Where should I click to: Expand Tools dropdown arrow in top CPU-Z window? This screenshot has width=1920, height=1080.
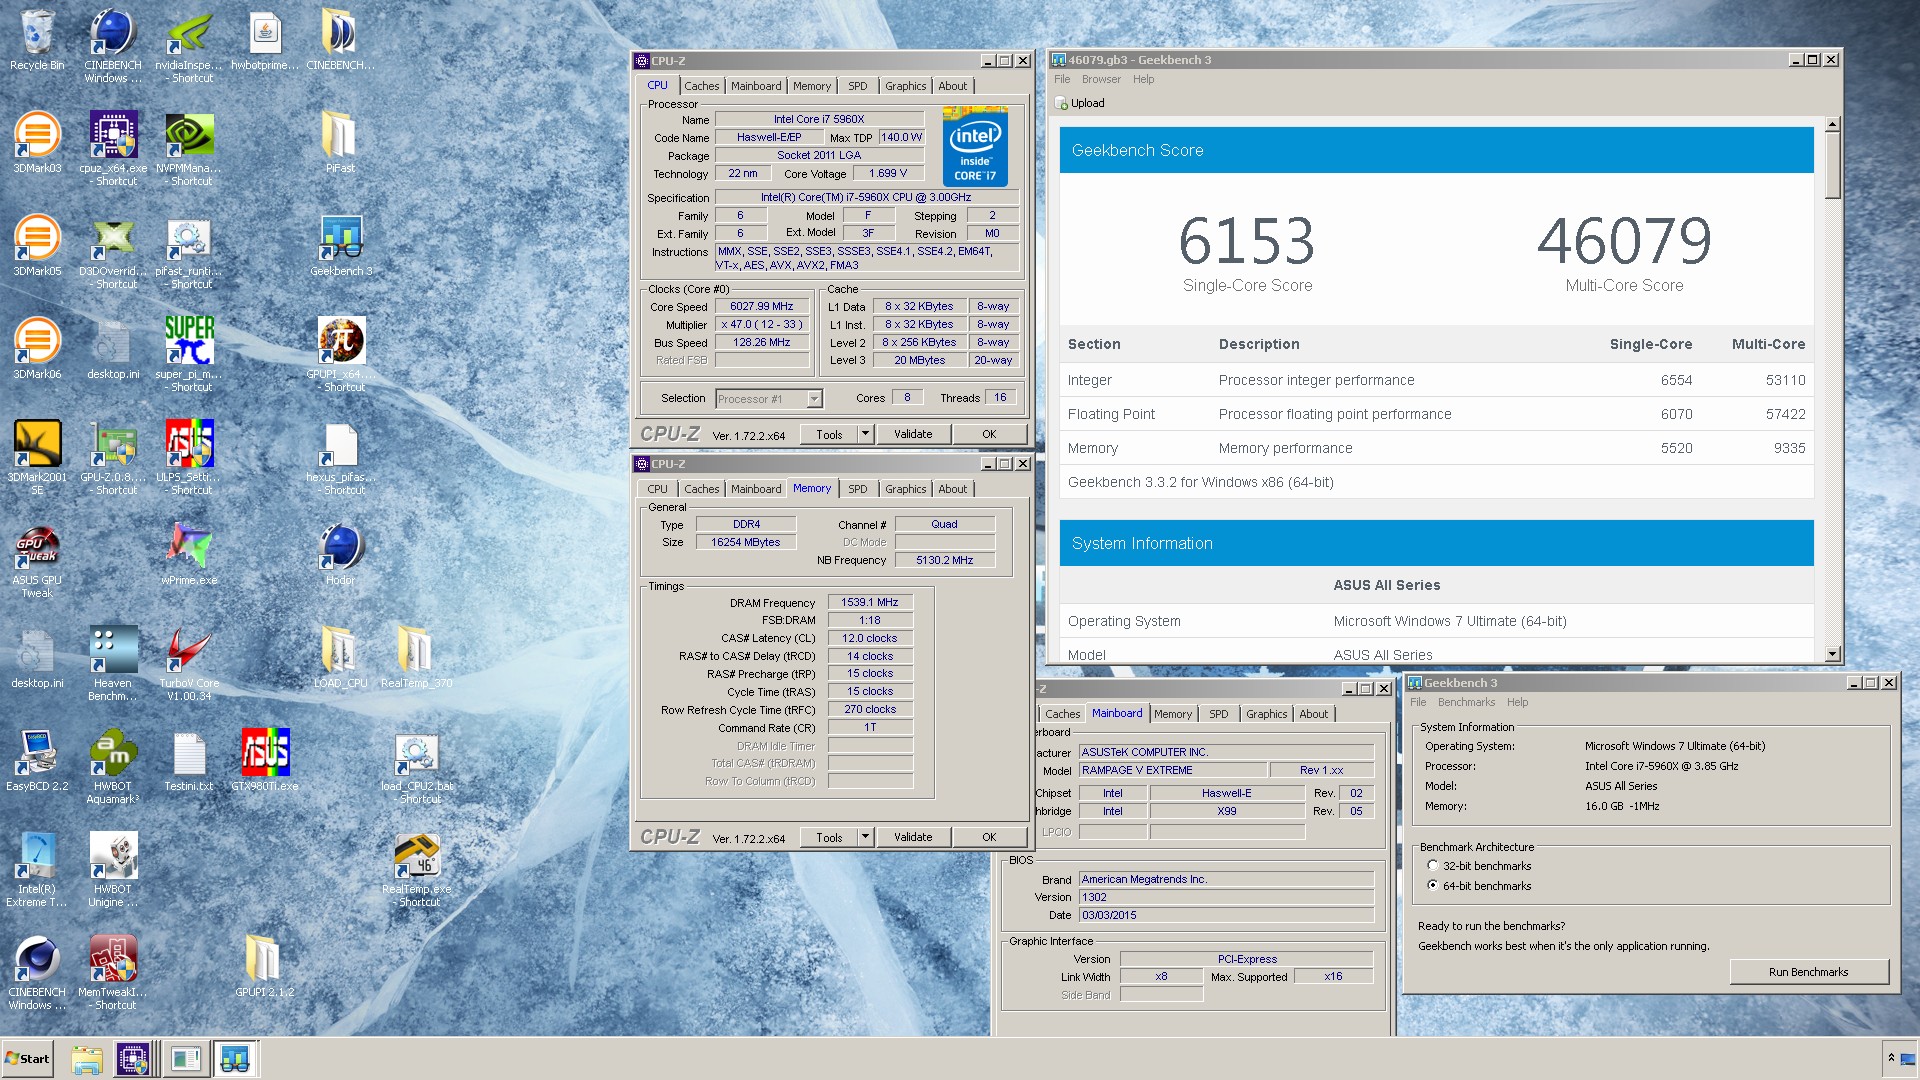click(865, 434)
